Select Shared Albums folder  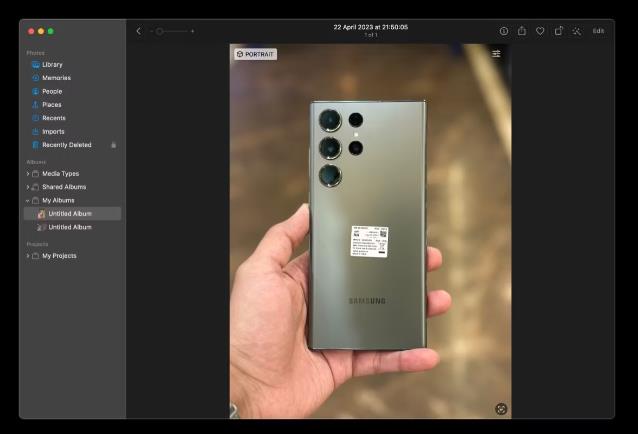pos(64,187)
